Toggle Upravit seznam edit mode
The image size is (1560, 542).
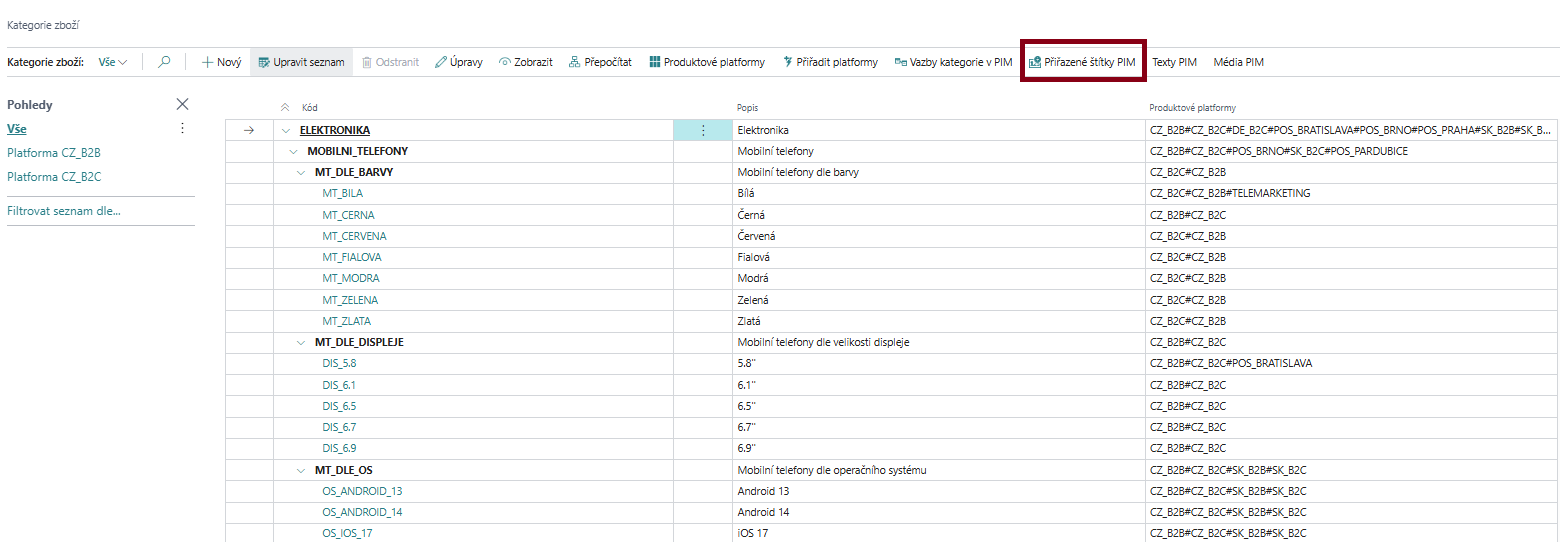(301, 62)
